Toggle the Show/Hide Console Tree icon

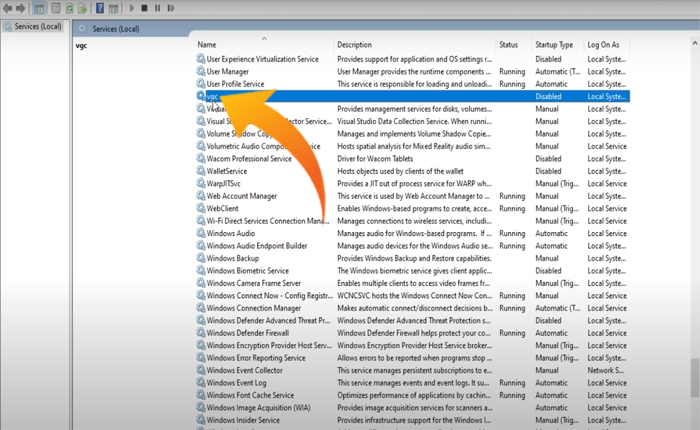[x=38, y=8]
